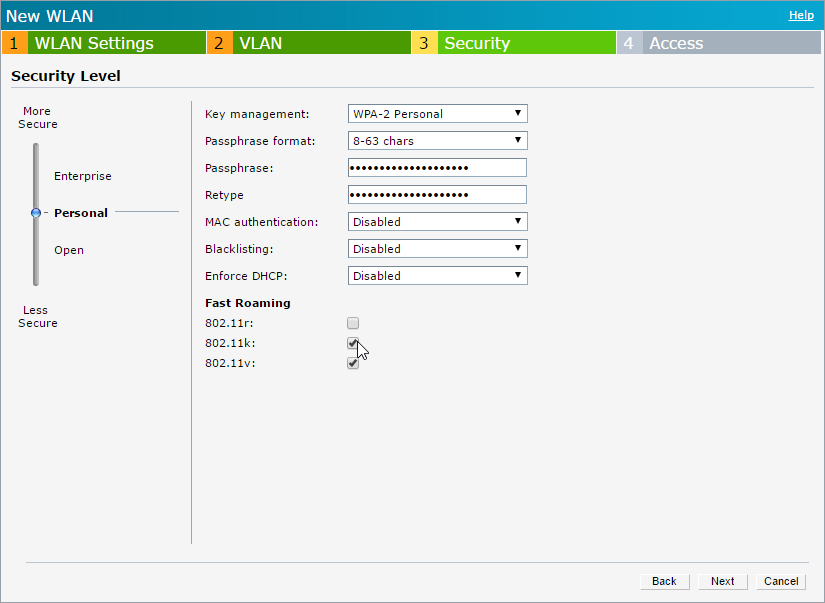This screenshot has width=825, height=603.
Task: Click the Fast Roaming heading
Action: pos(248,303)
